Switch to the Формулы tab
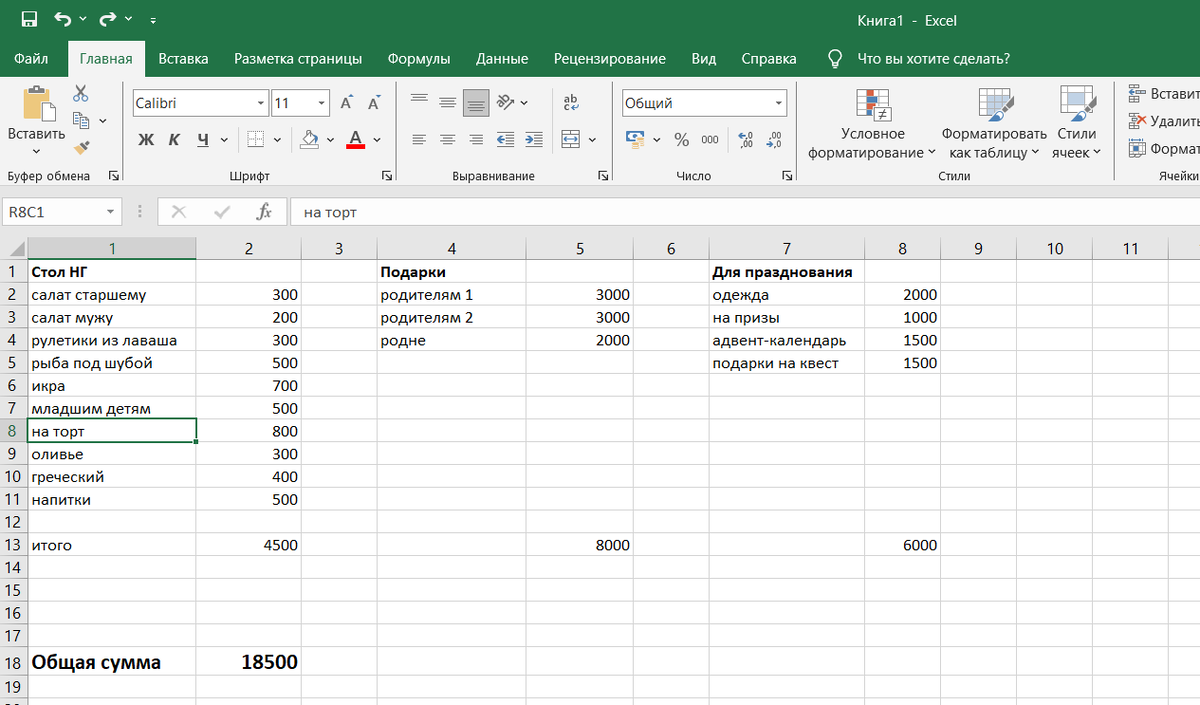 click(419, 58)
